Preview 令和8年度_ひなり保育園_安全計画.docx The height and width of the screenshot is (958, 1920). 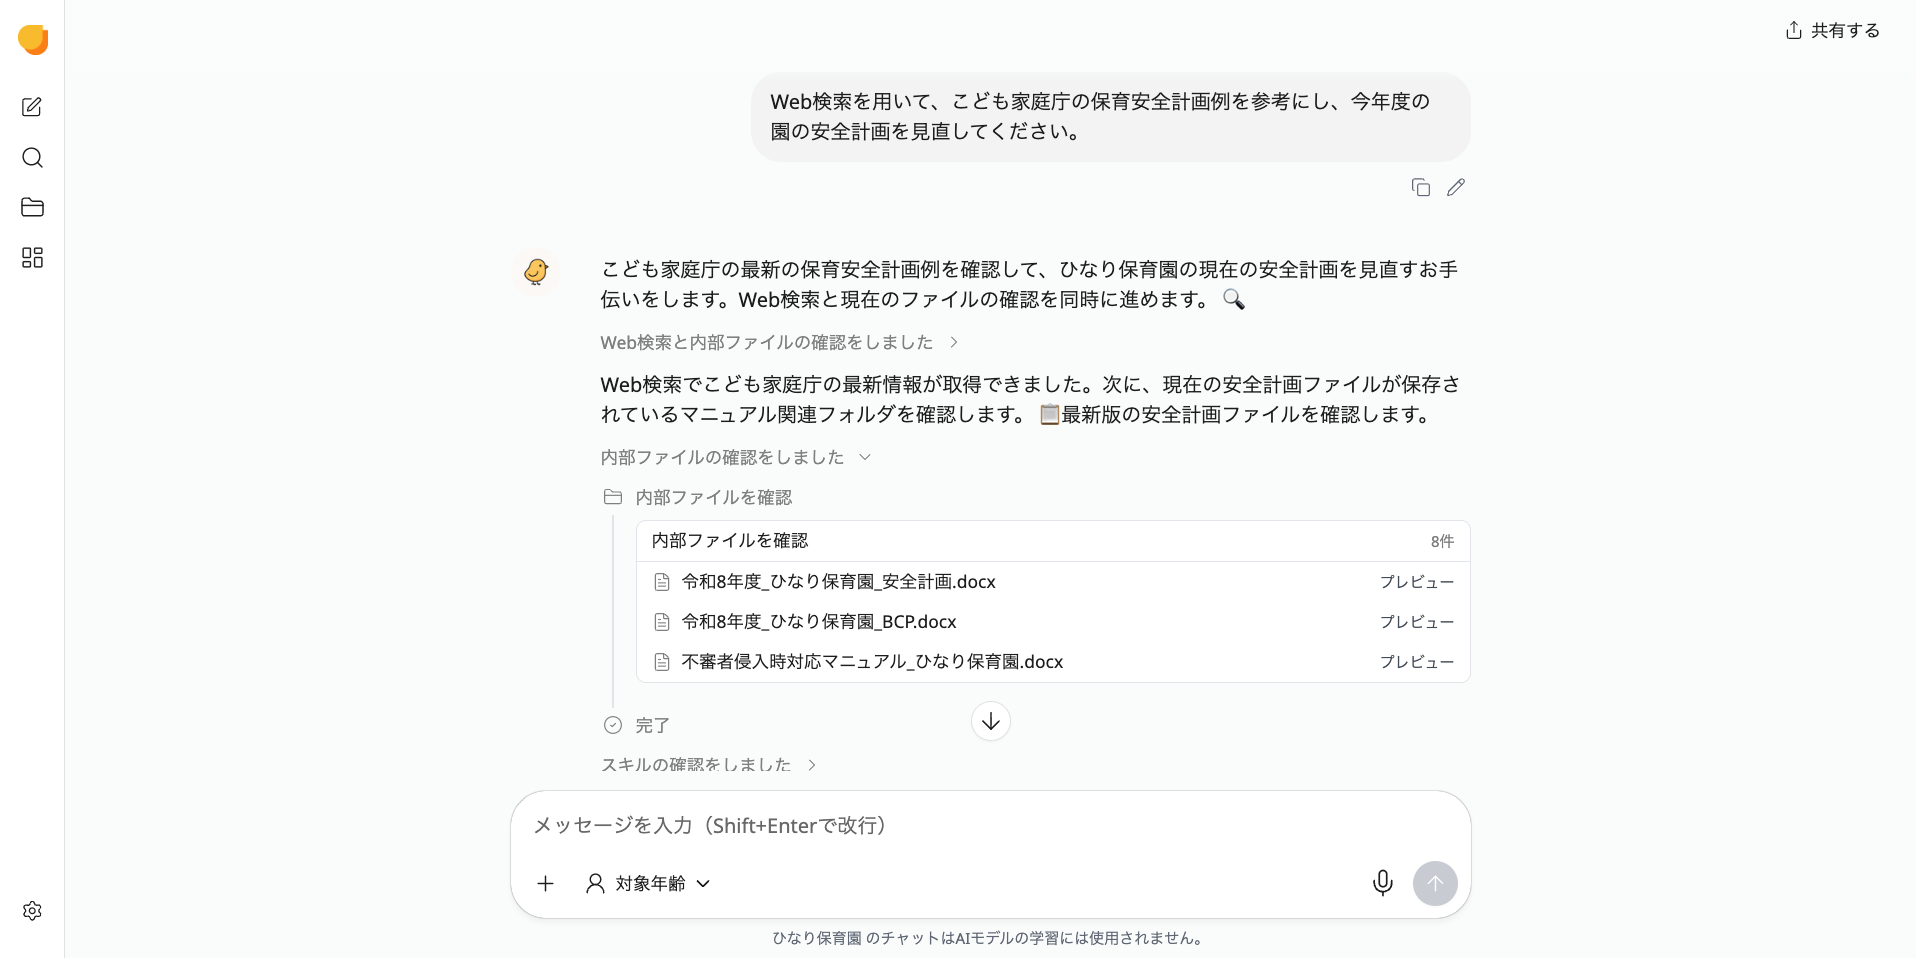click(1417, 582)
